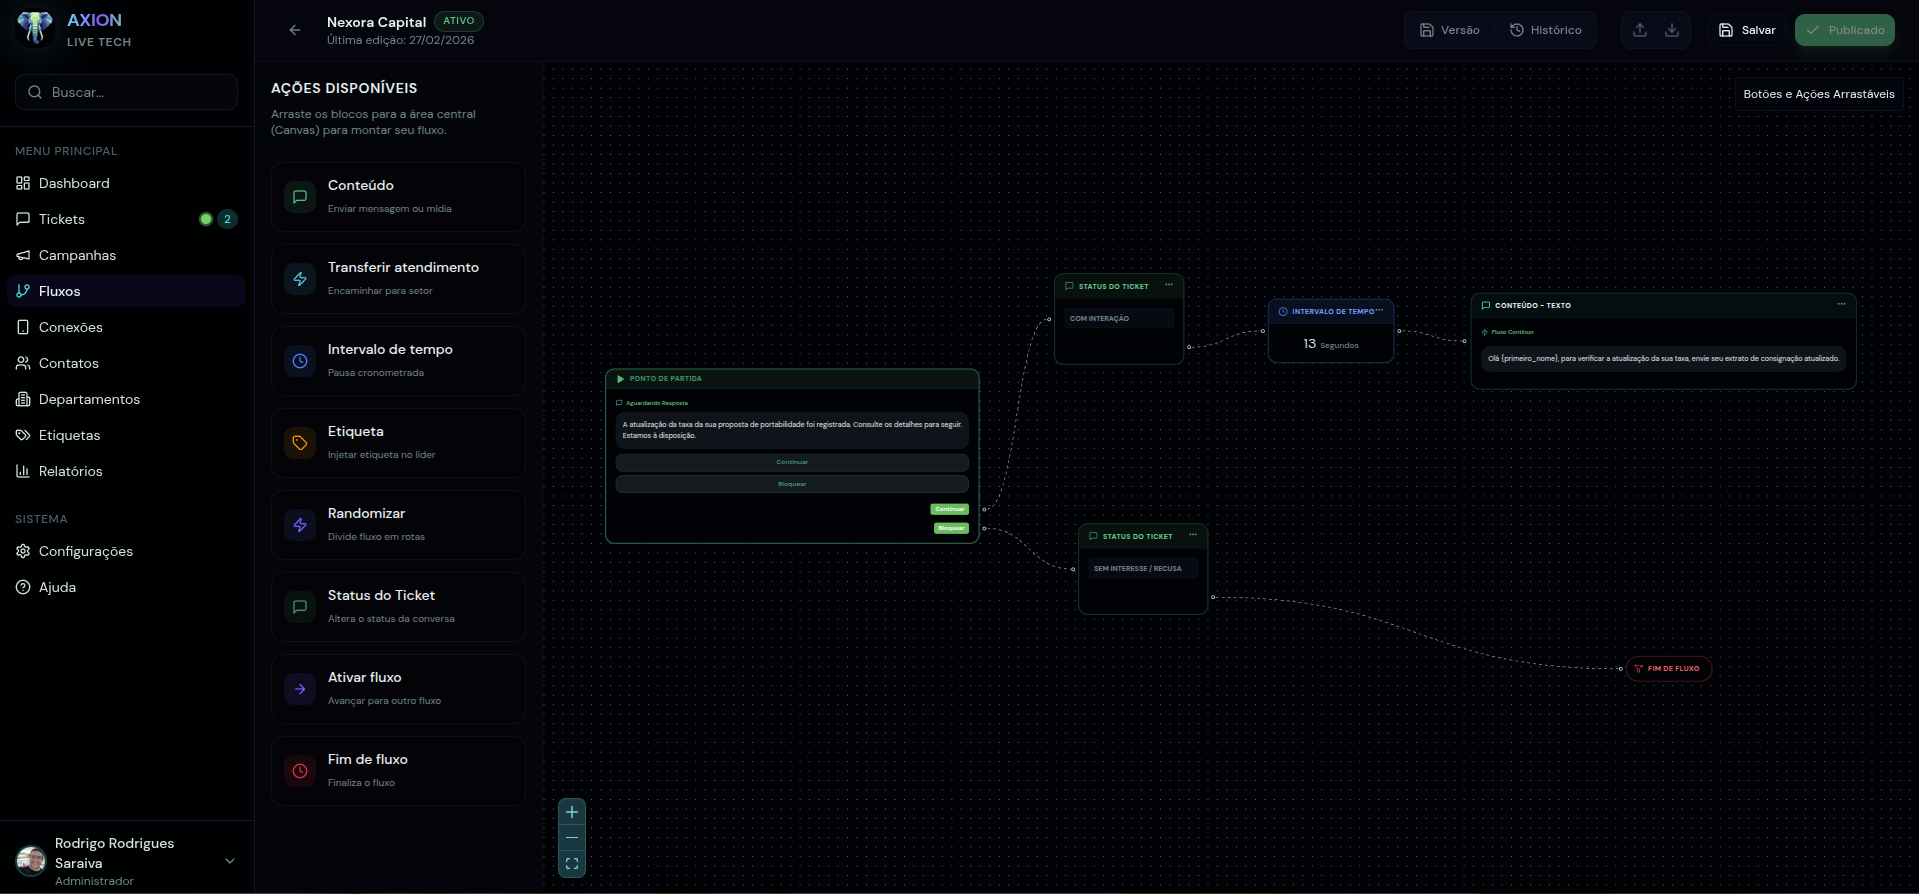This screenshot has width=1919, height=894.
Task: Go to Campanhas in the sidebar
Action: [x=77, y=255]
